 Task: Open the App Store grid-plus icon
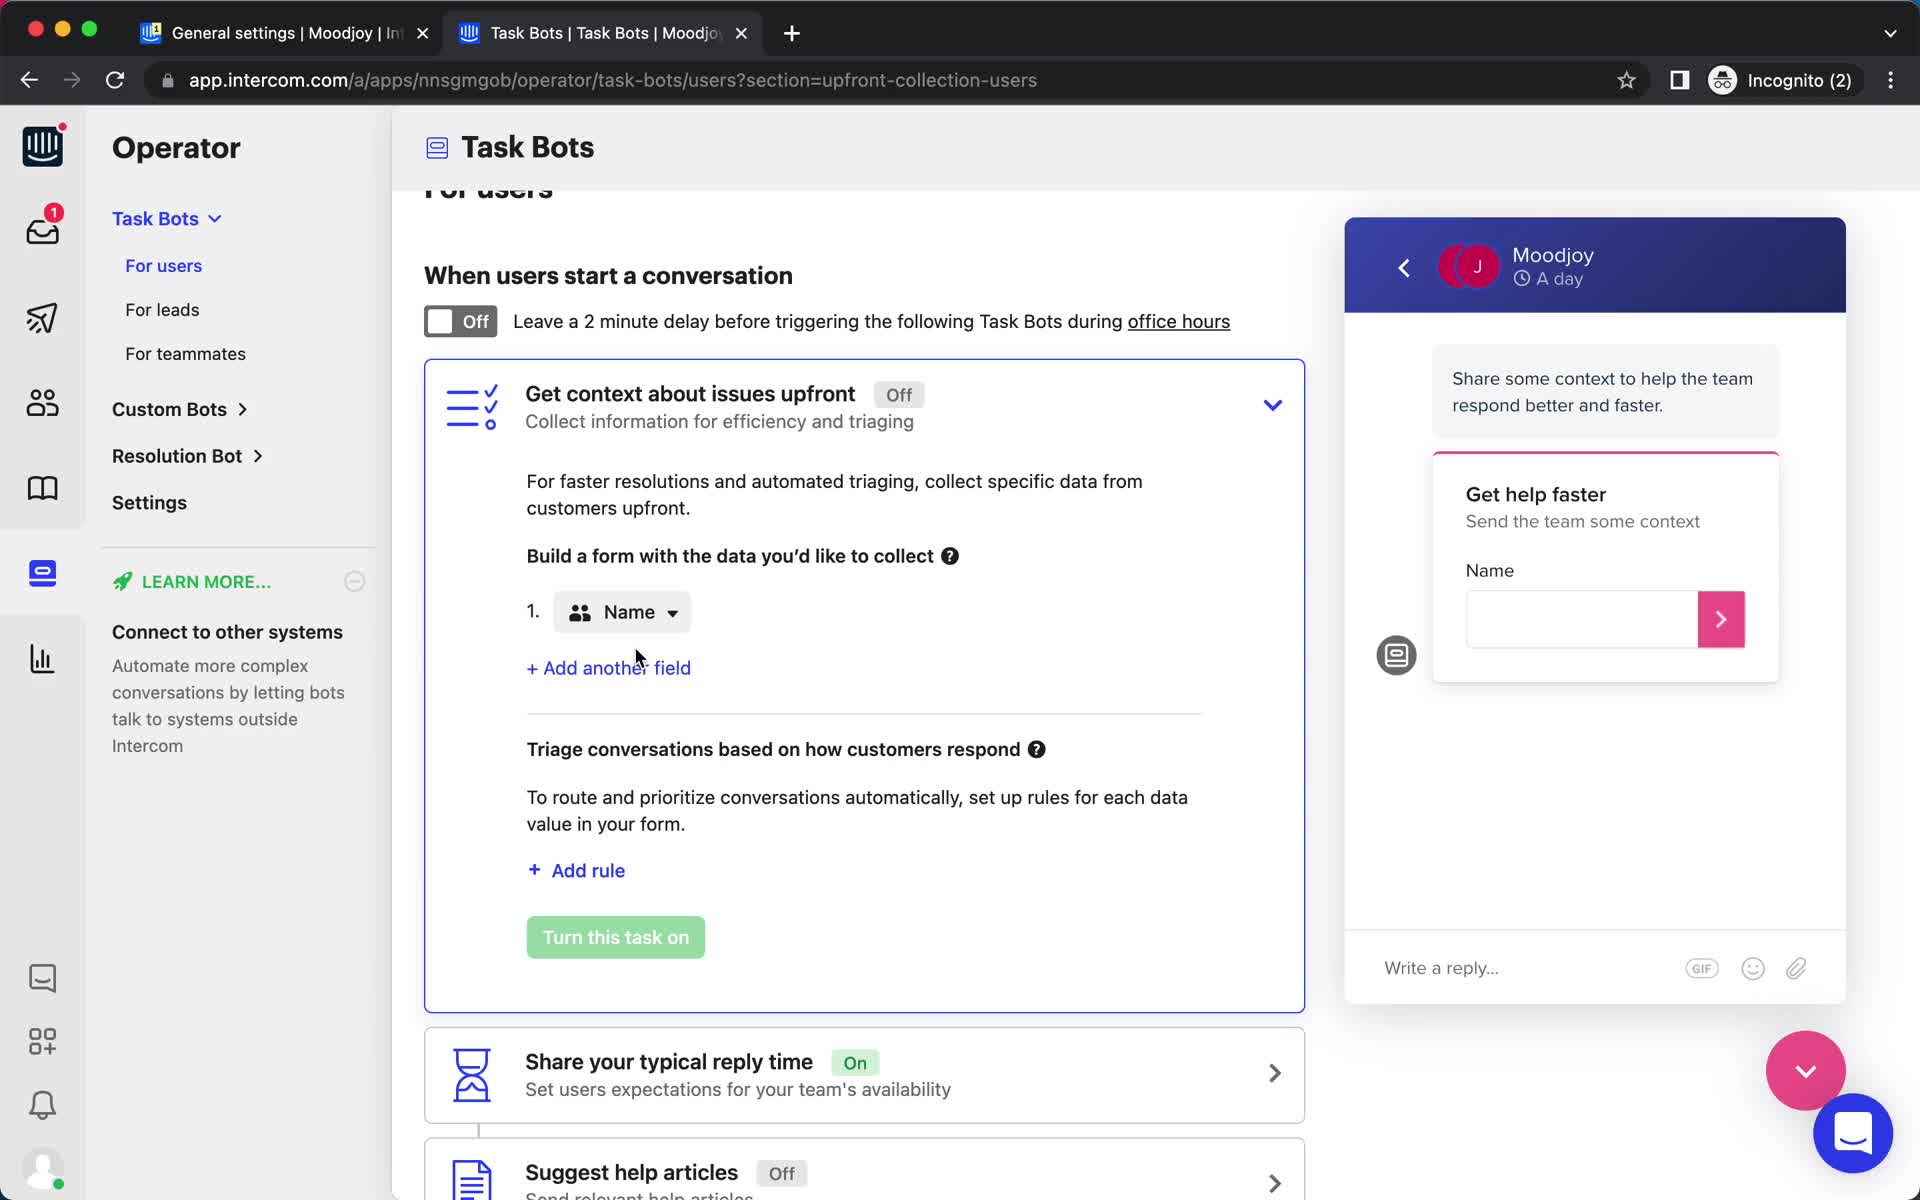[x=42, y=1041]
